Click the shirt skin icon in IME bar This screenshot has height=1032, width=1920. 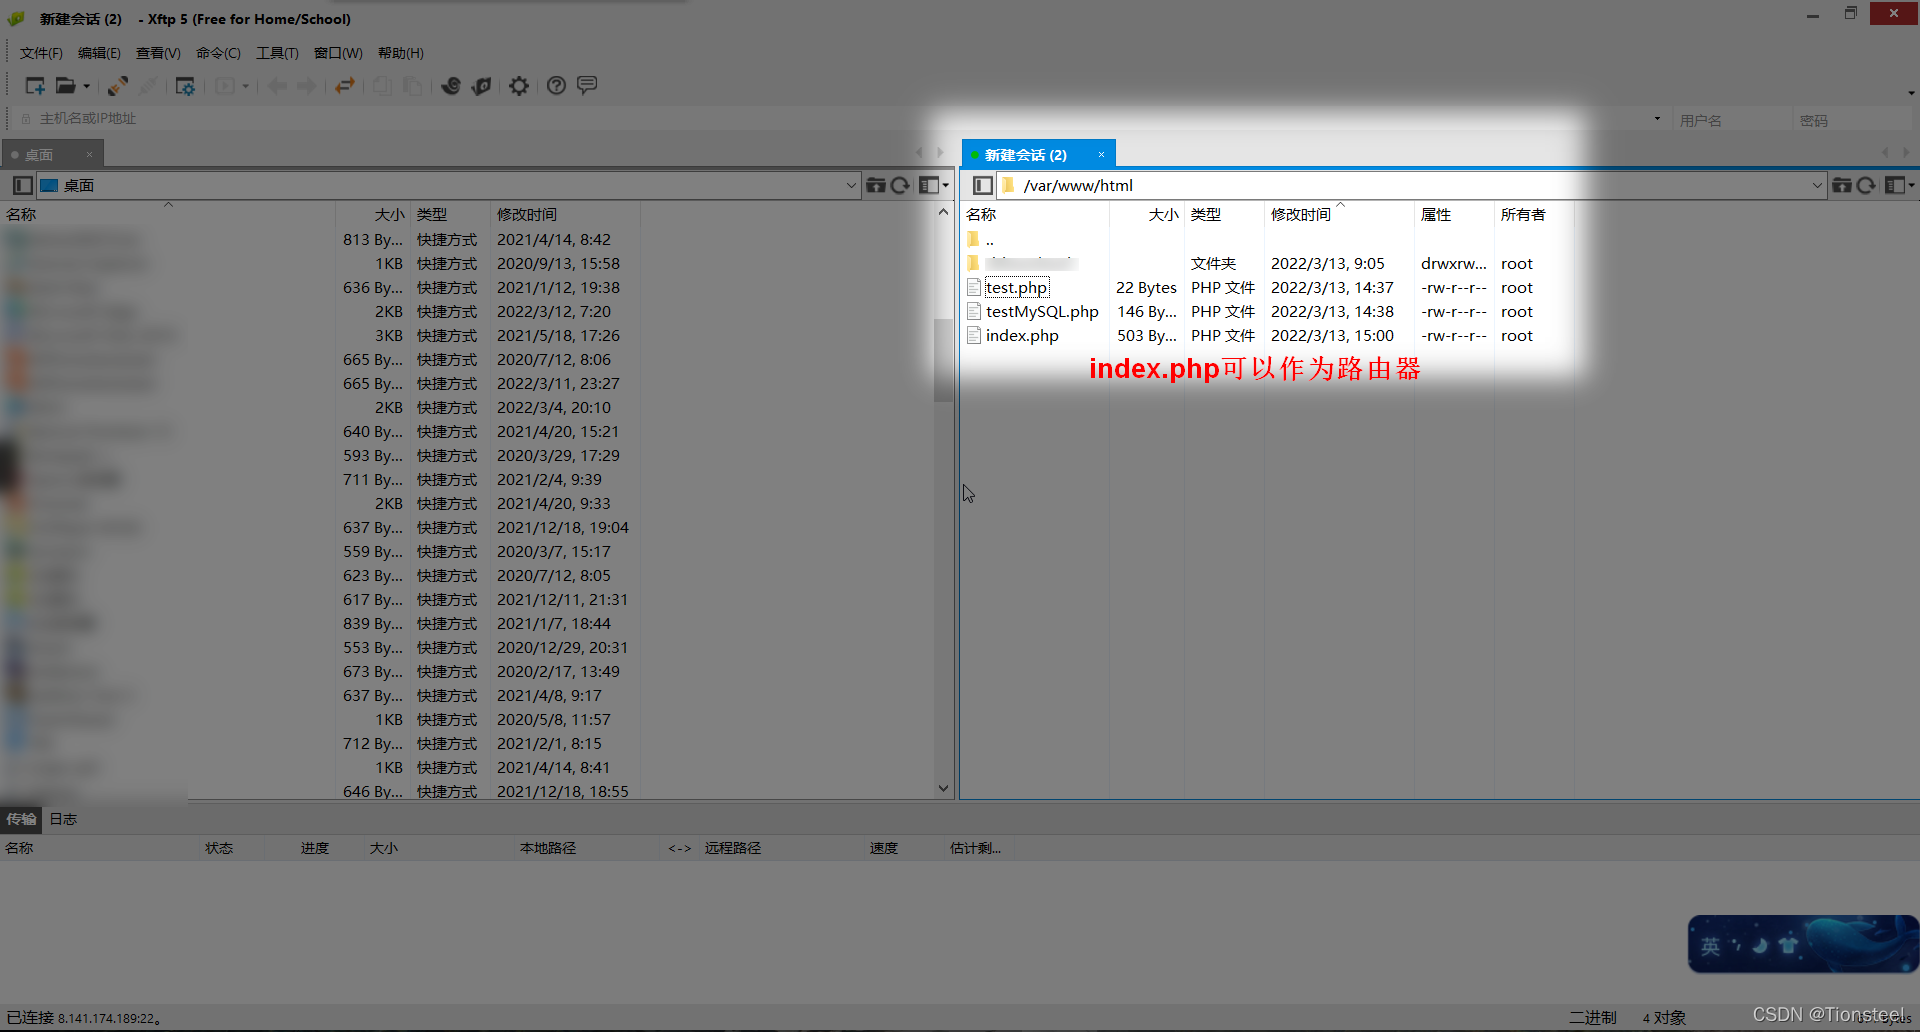pyautogui.click(x=1788, y=945)
